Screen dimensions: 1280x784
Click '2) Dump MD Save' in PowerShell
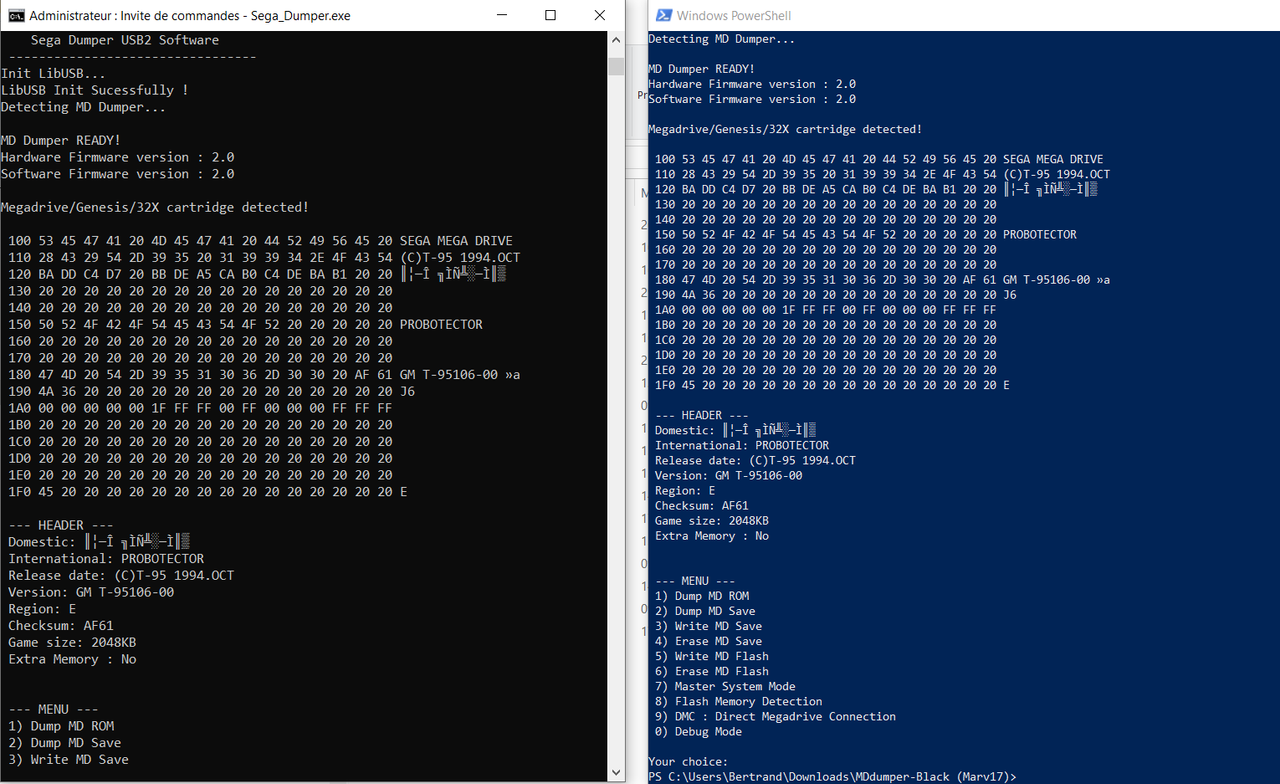point(705,611)
